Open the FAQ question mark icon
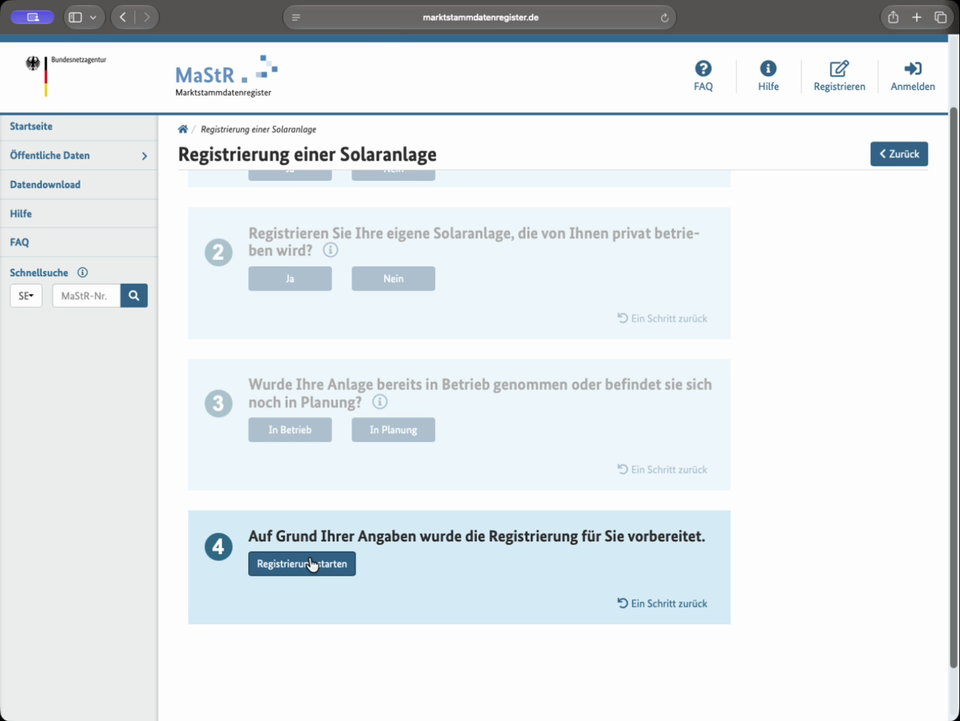960x721 pixels. click(x=703, y=69)
